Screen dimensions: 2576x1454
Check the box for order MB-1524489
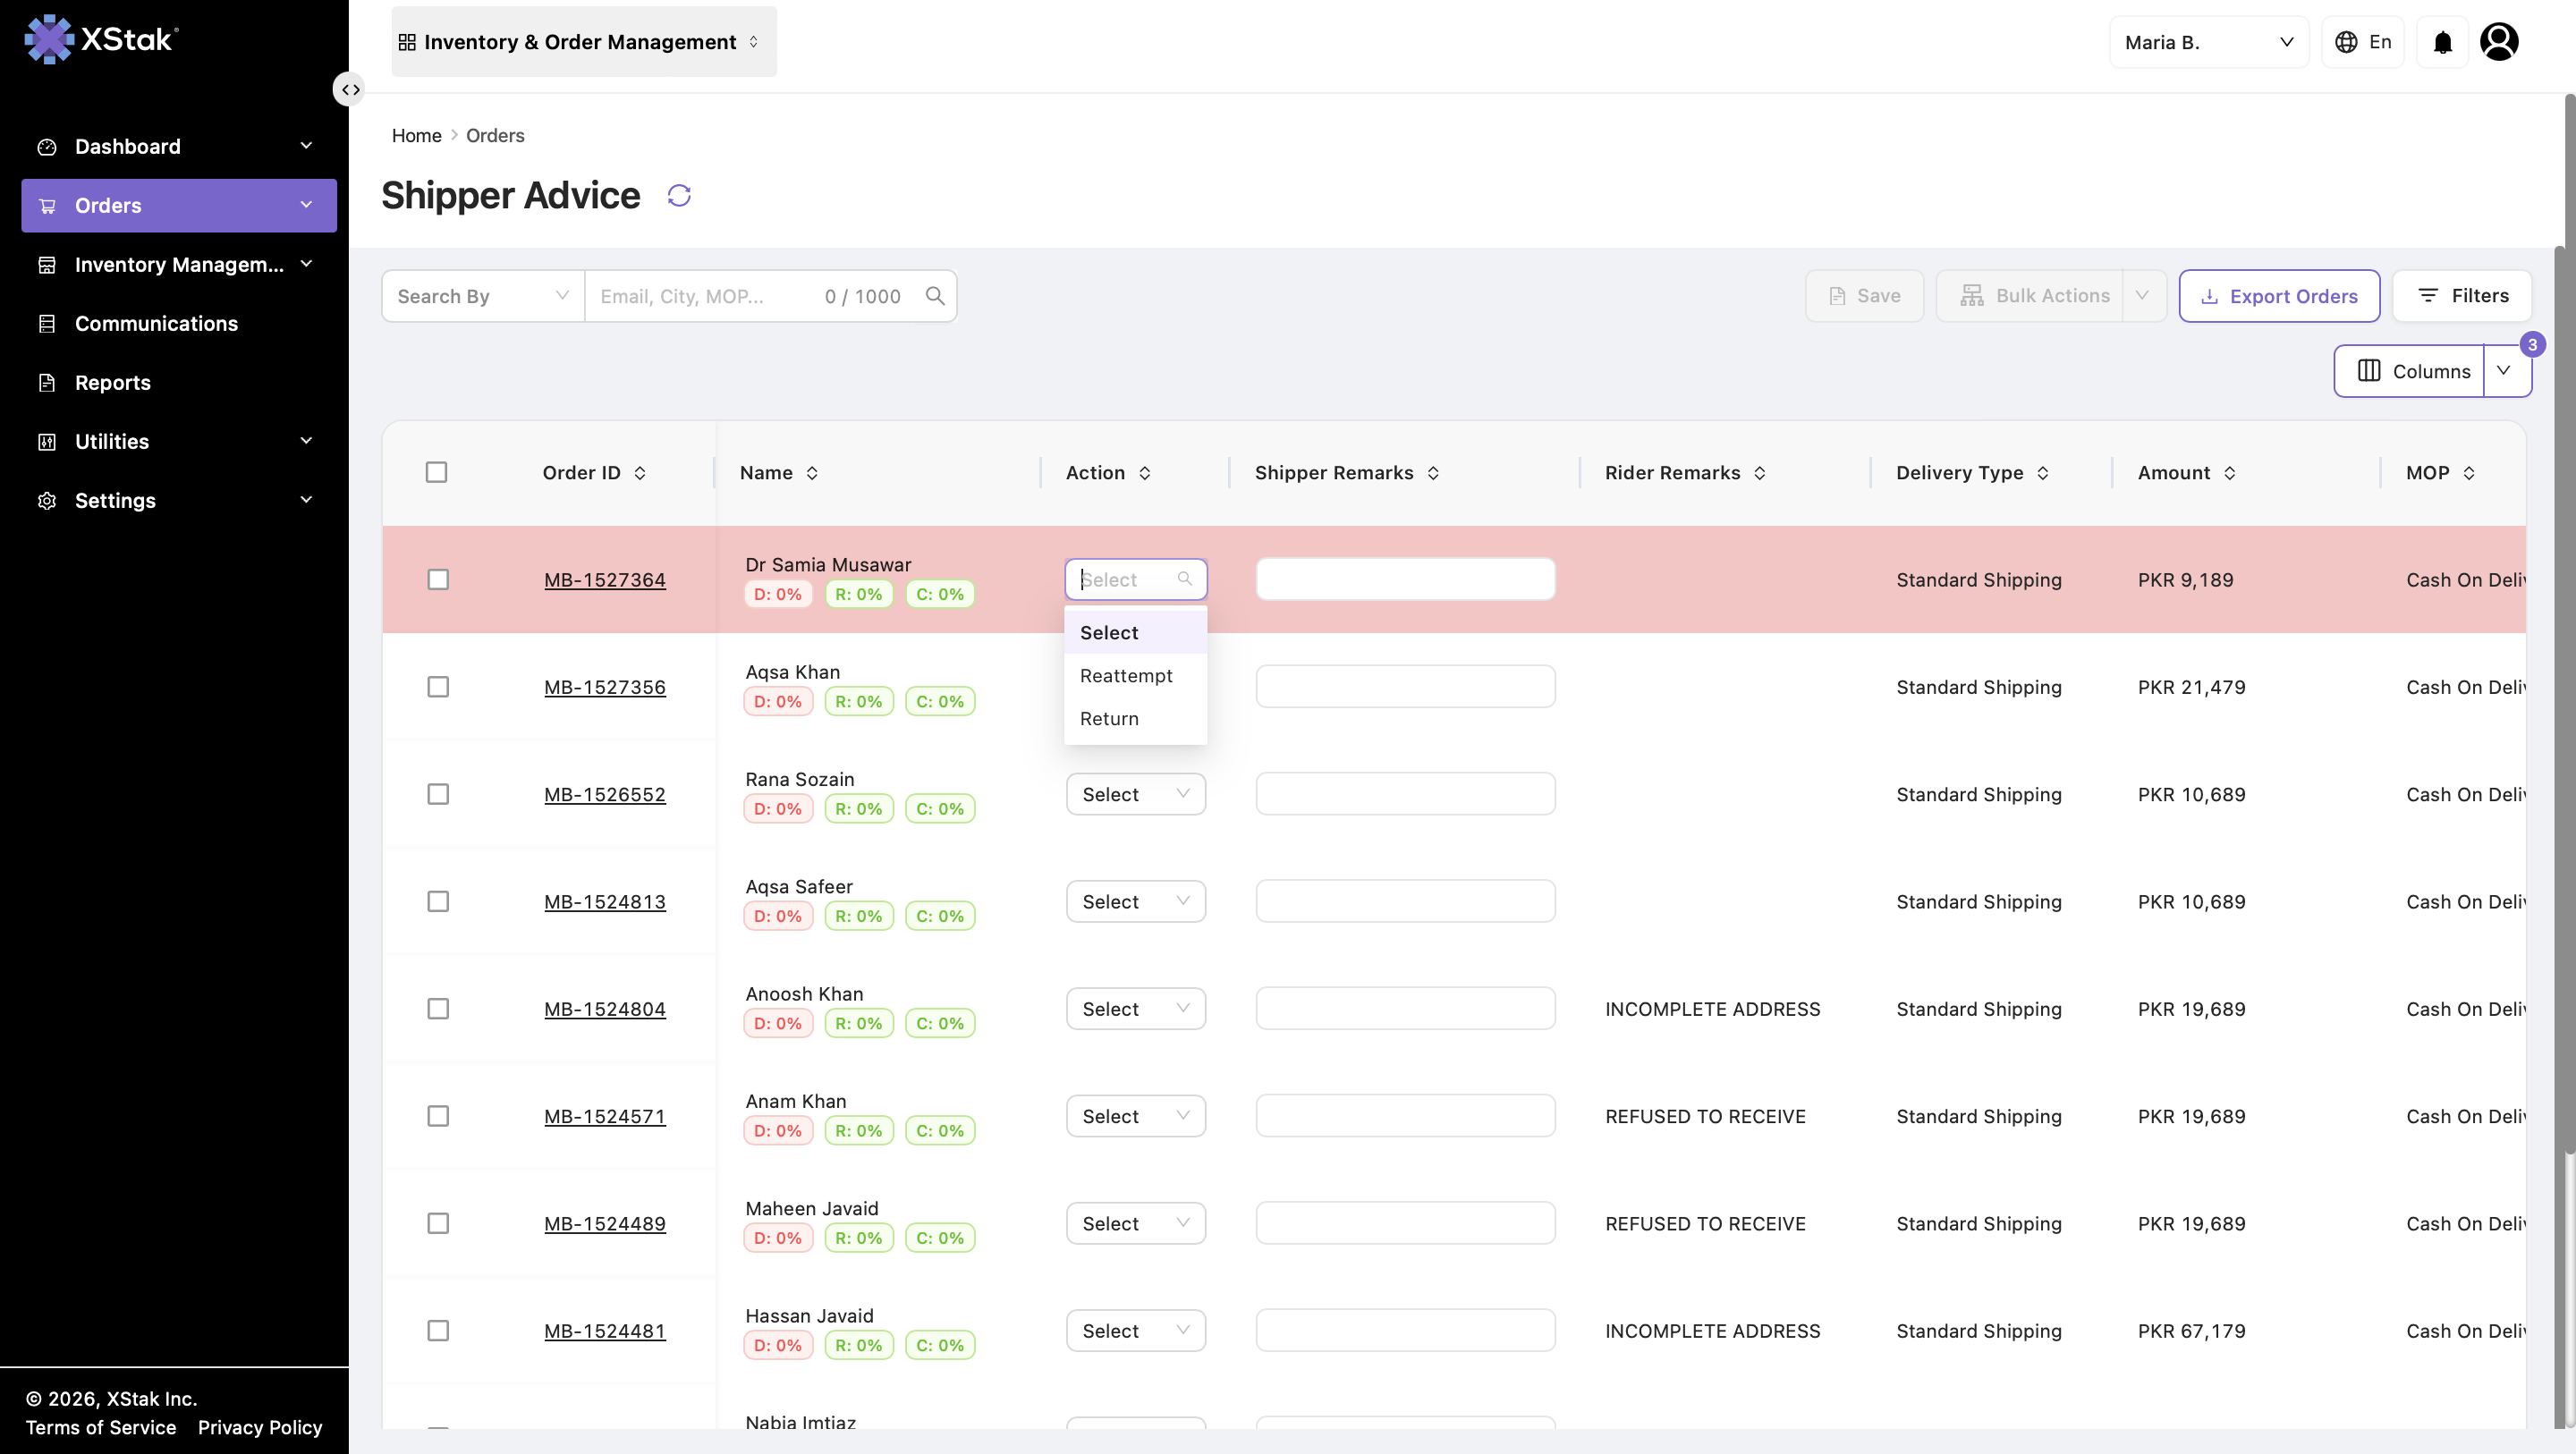click(438, 1224)
